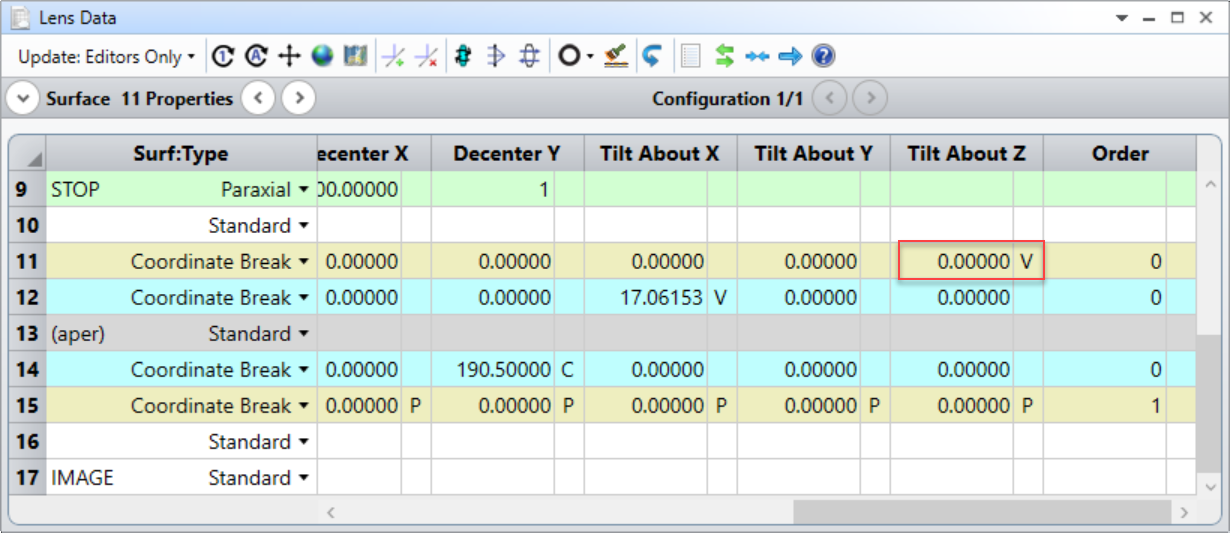
Task: Click the Tilt About Z column header
Action: click(x=966, y=153)
